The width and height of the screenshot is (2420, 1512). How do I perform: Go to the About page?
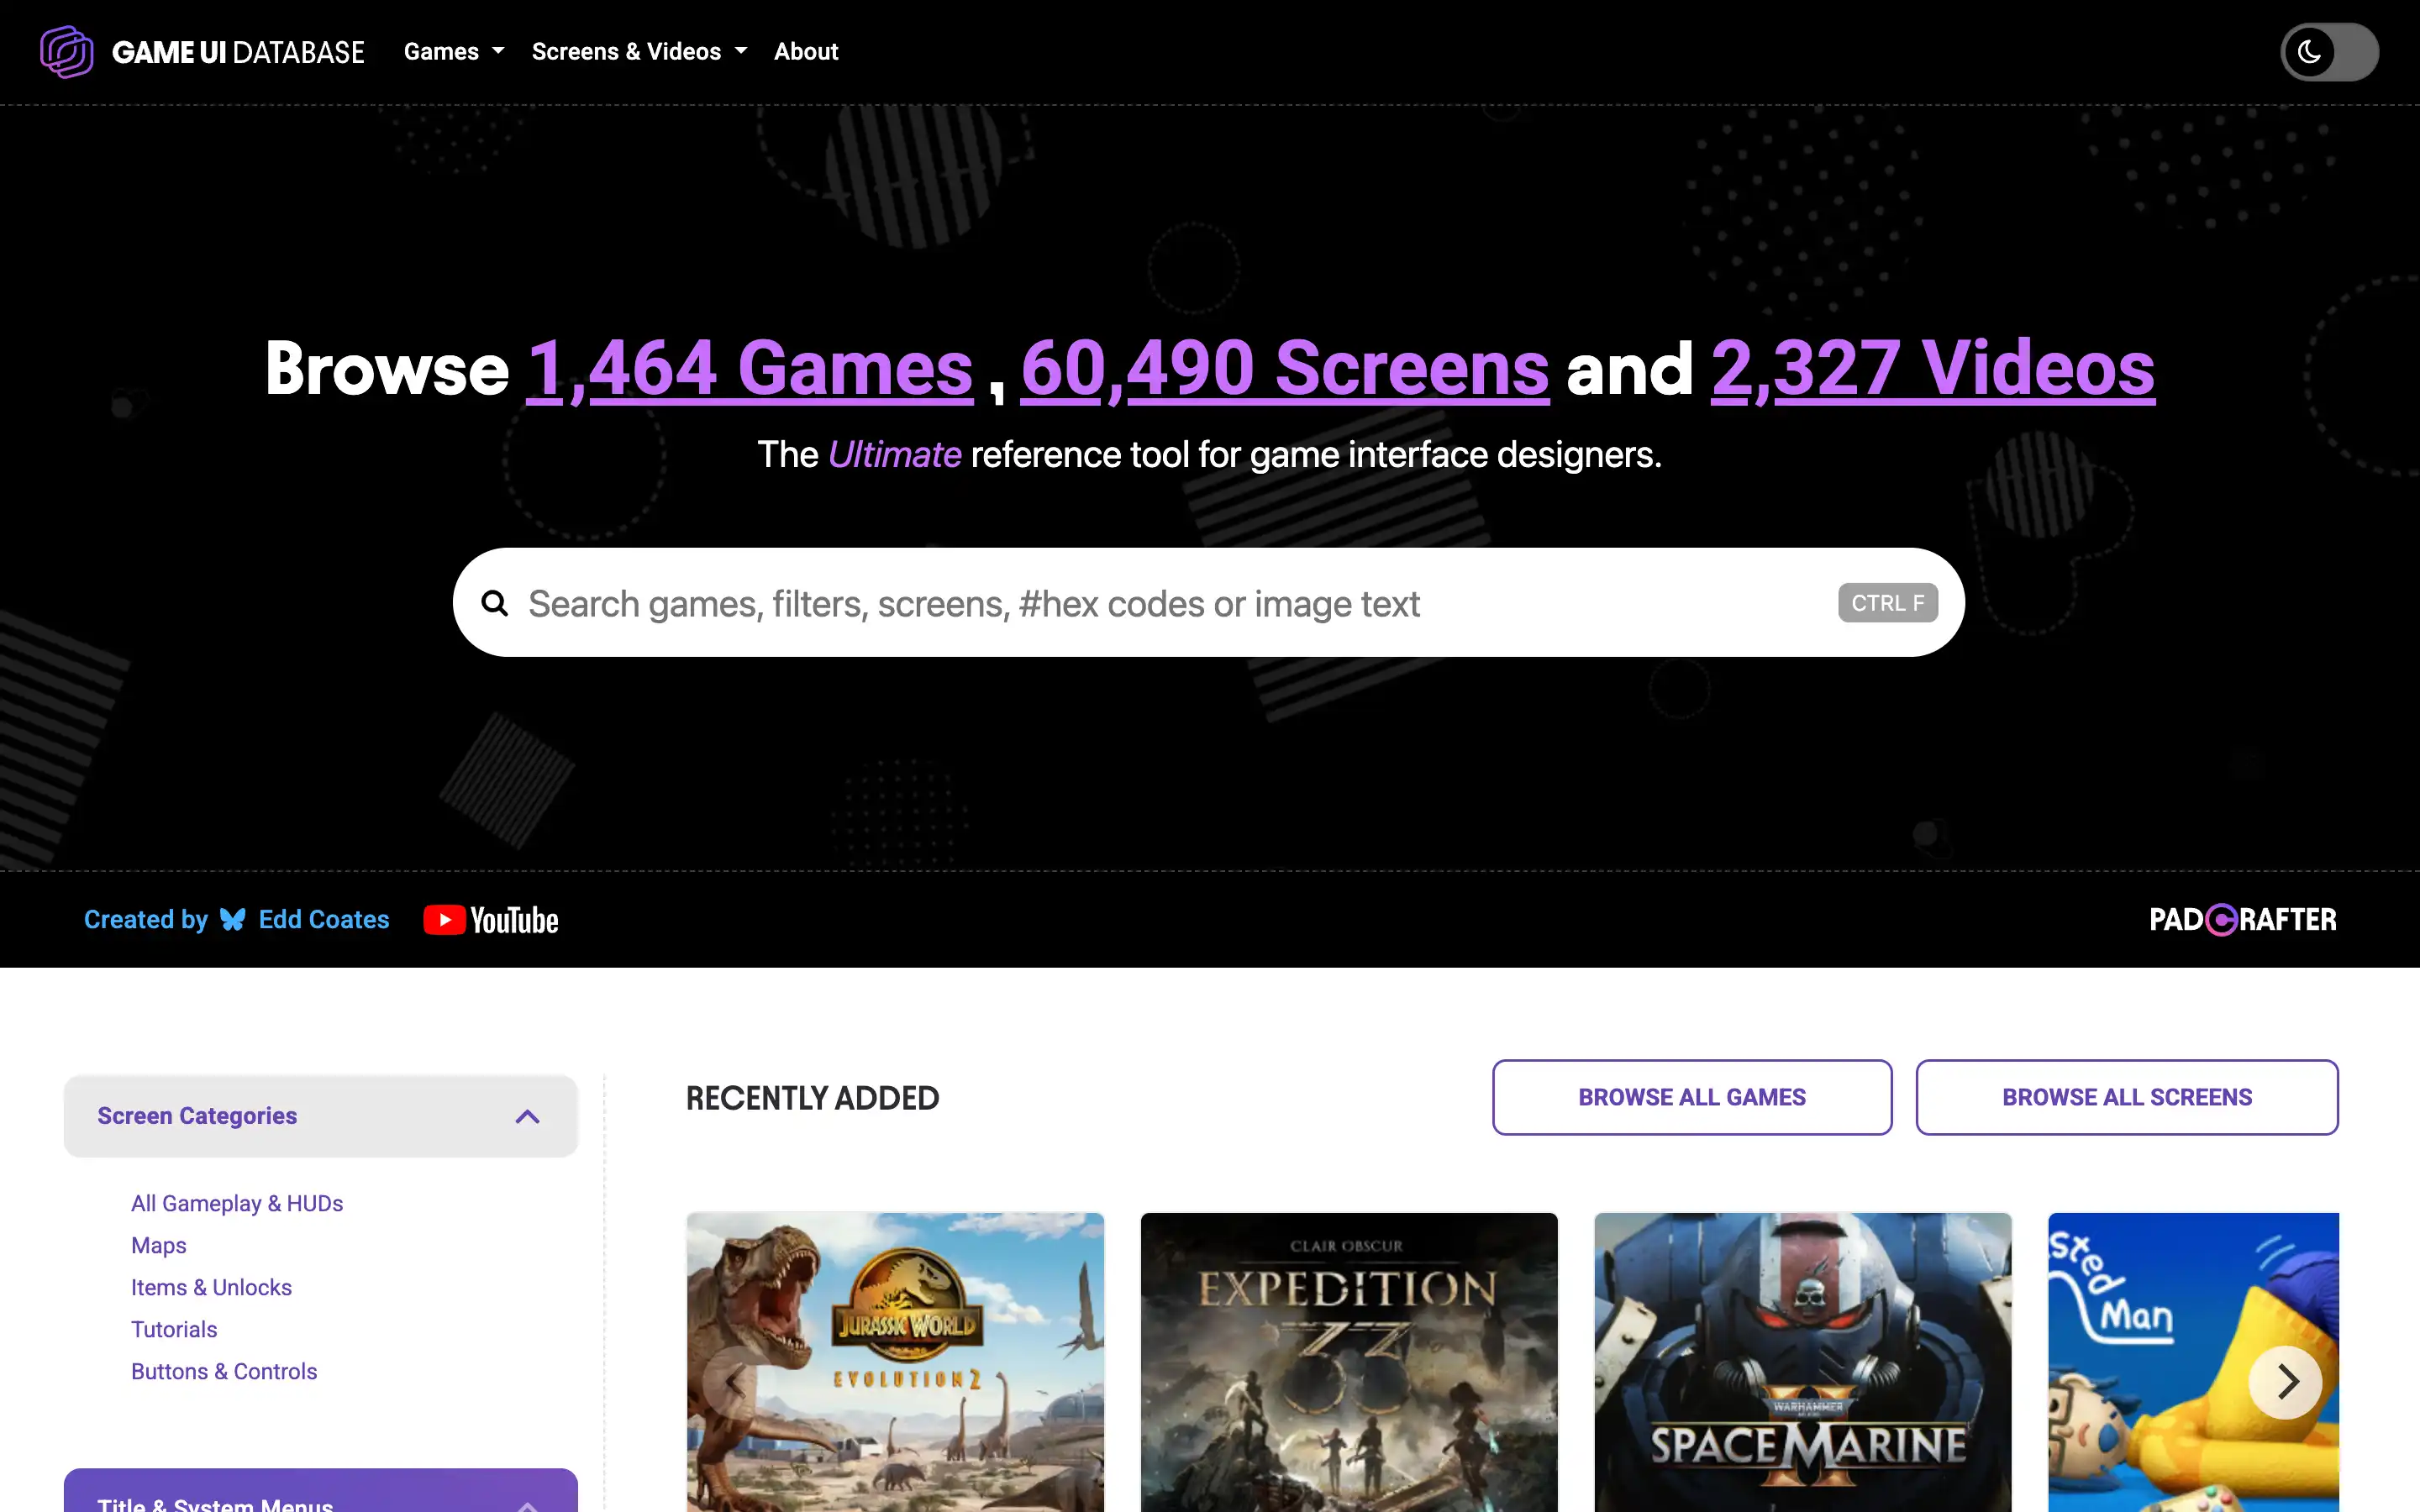[x=806, y=52]
